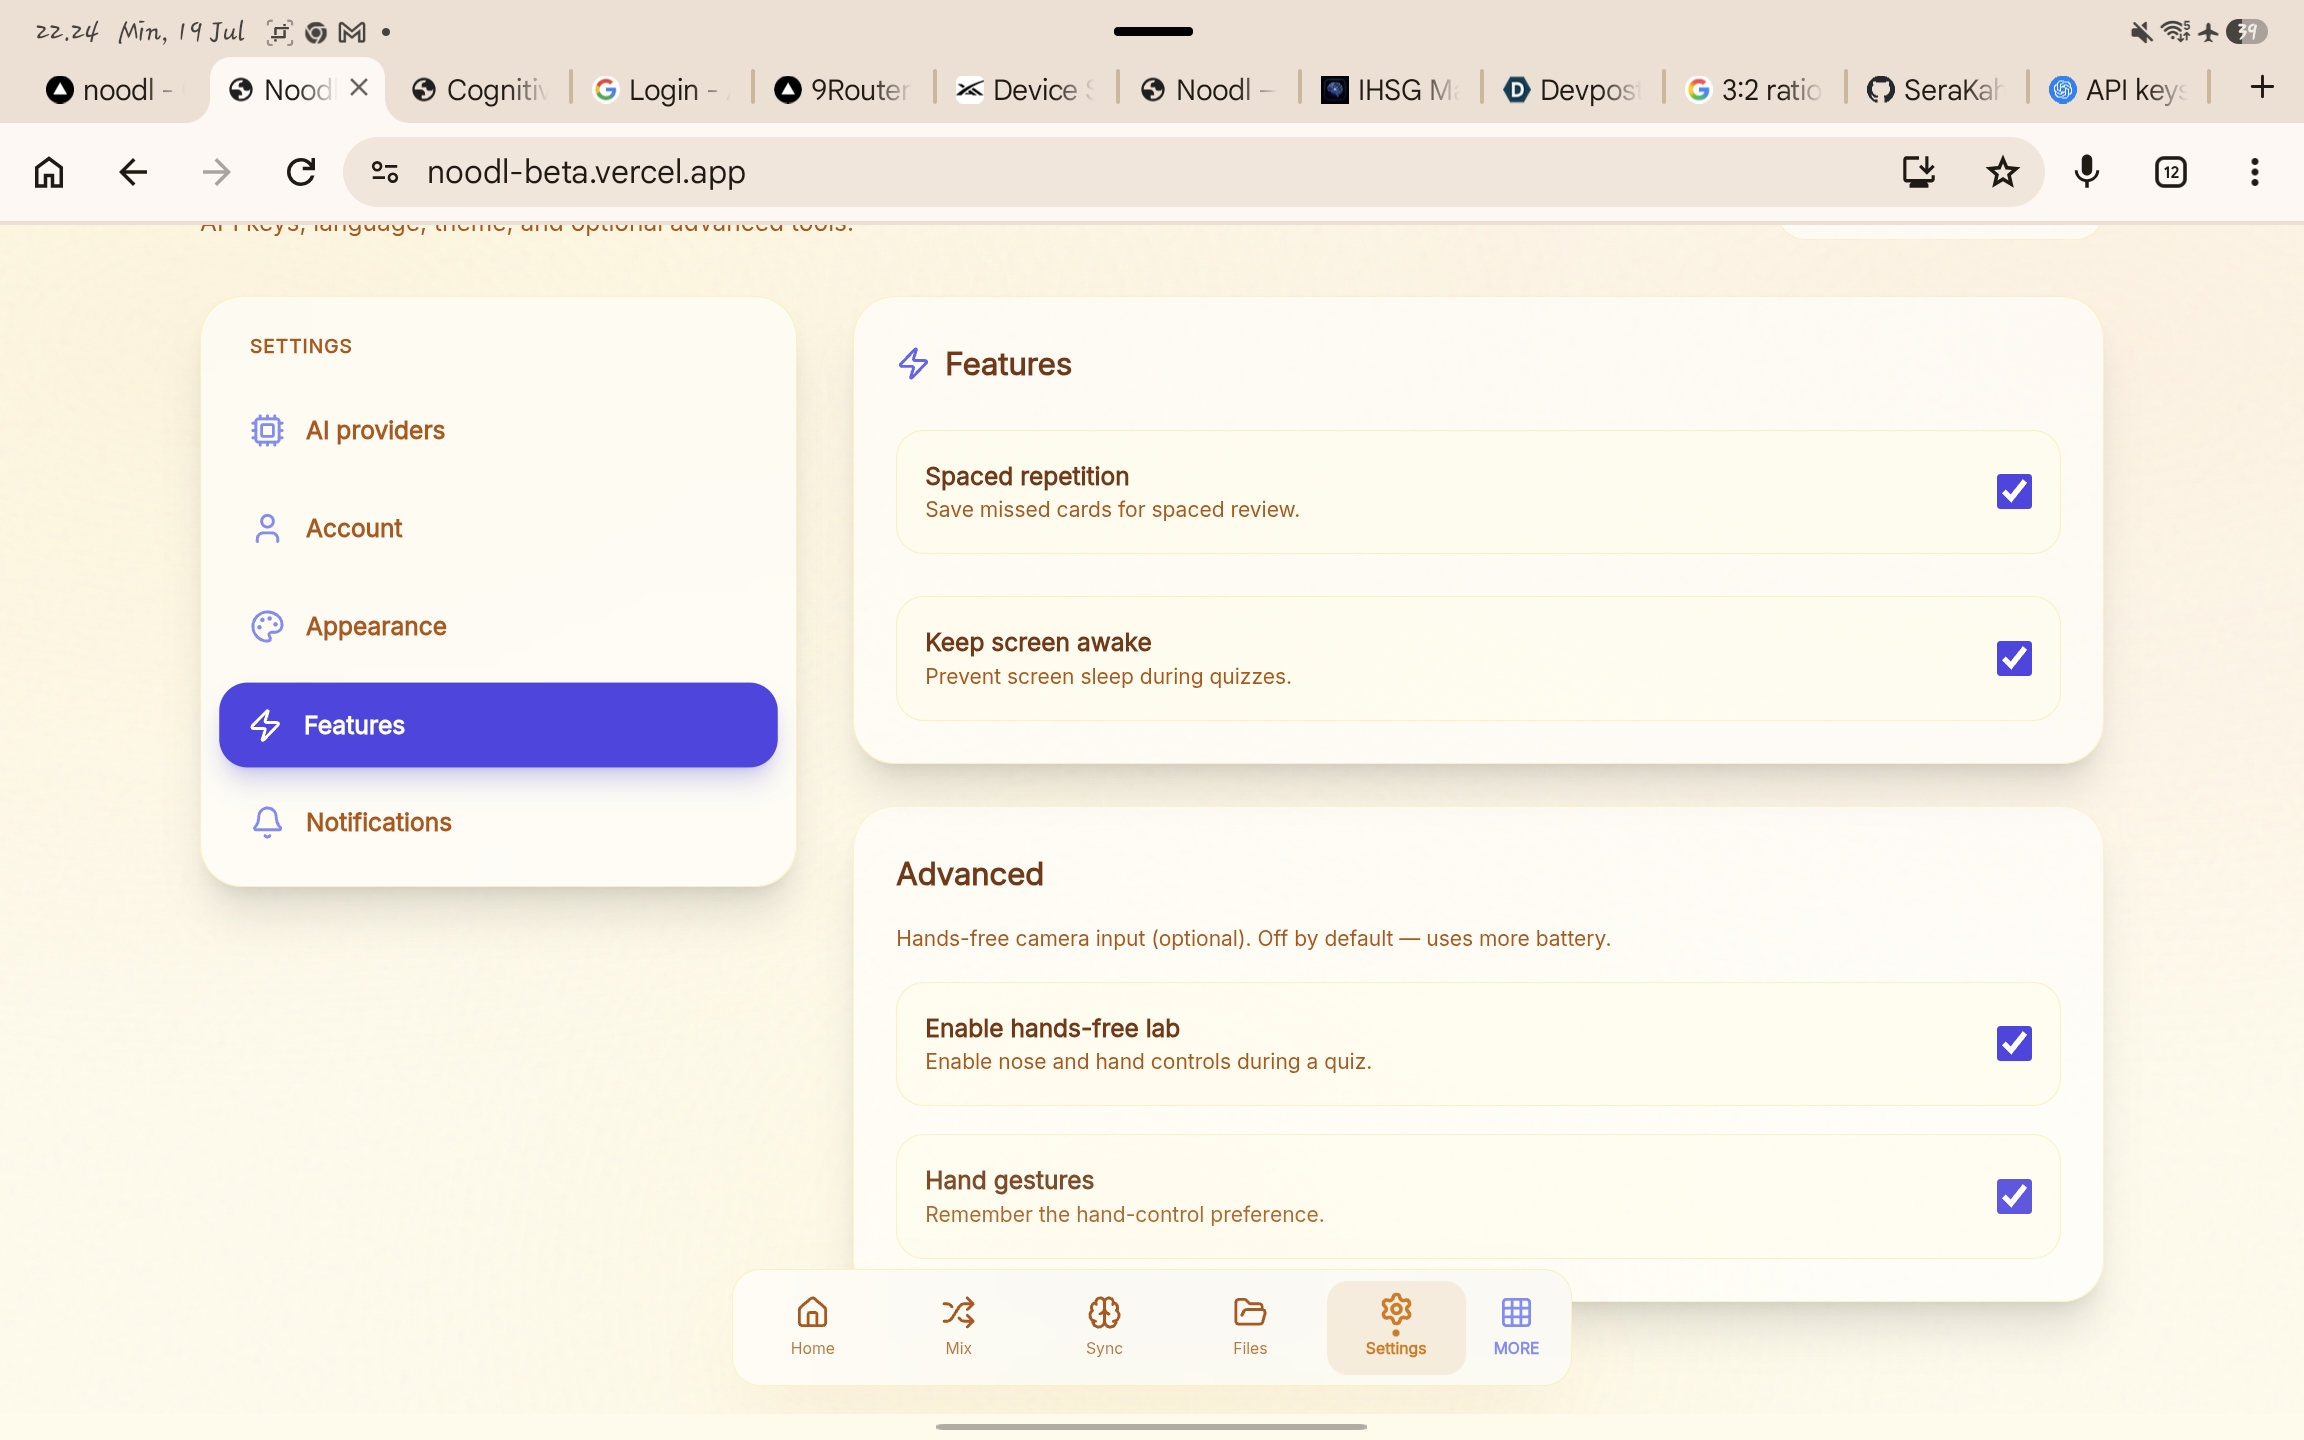
Task: Click the 'SETTINGS' sidebar header
Action: click(301, 346)
